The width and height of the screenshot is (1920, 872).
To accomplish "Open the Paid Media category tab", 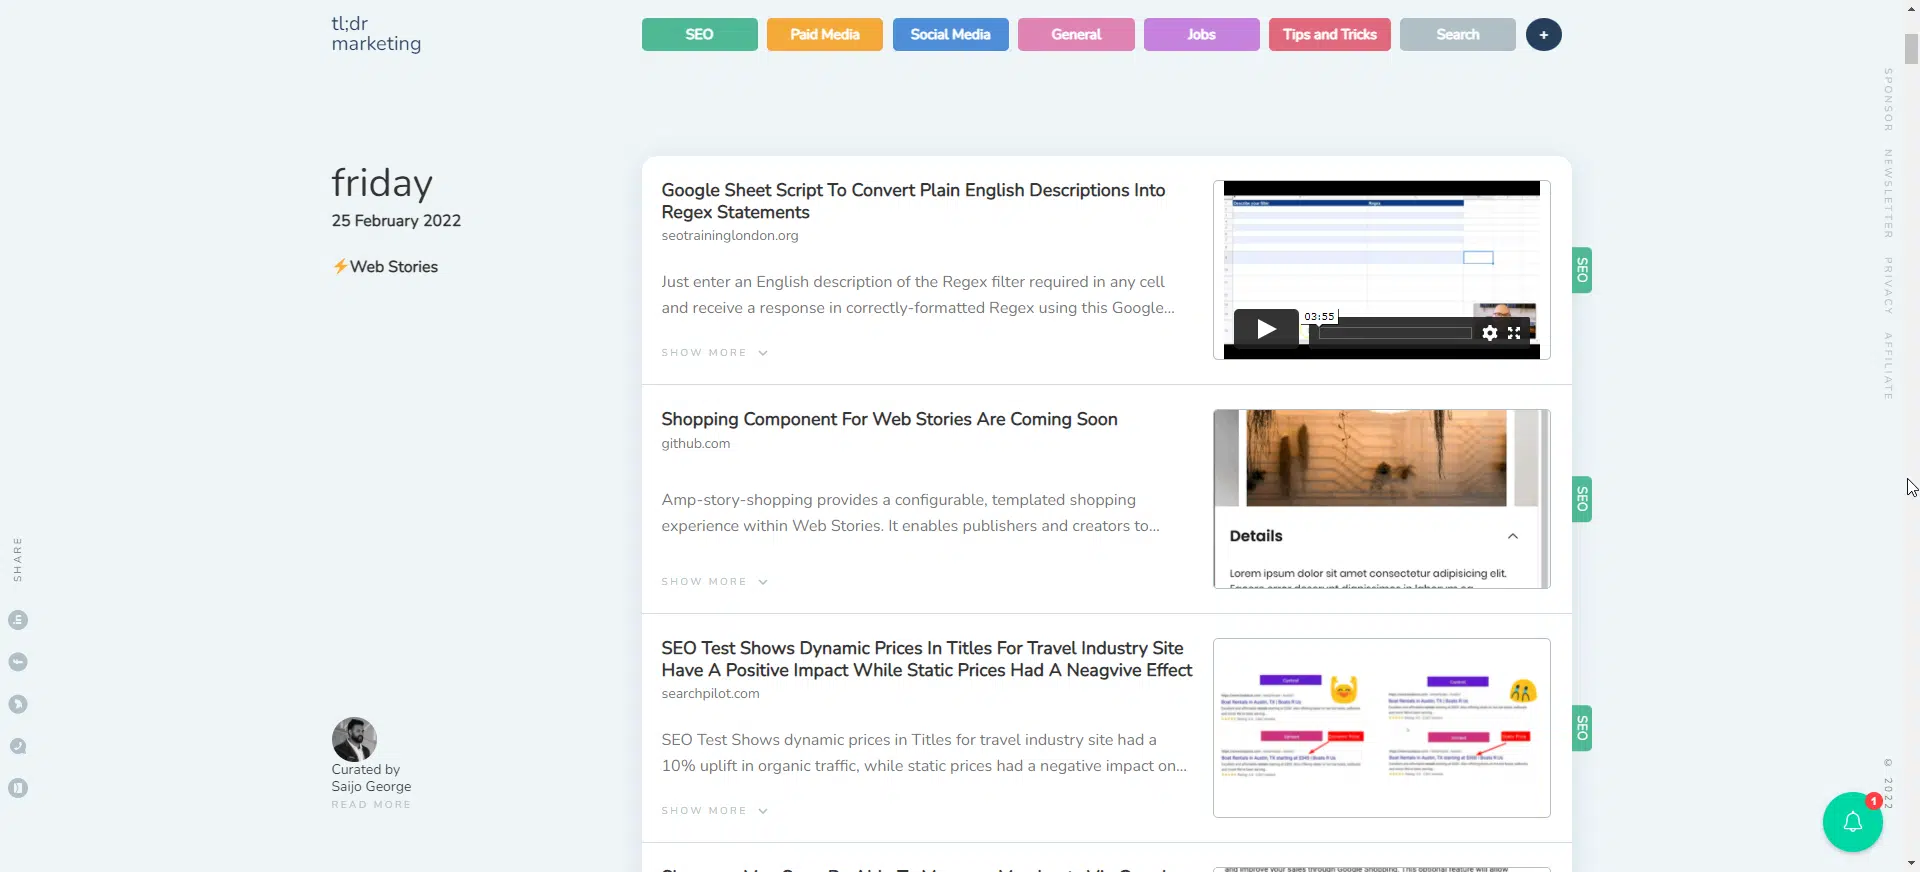I will pos(824,35).
